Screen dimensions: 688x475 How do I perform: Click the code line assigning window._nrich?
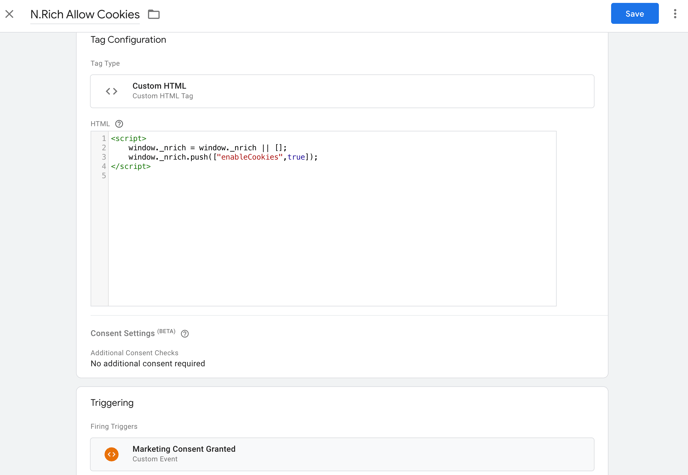pos(208,148)
